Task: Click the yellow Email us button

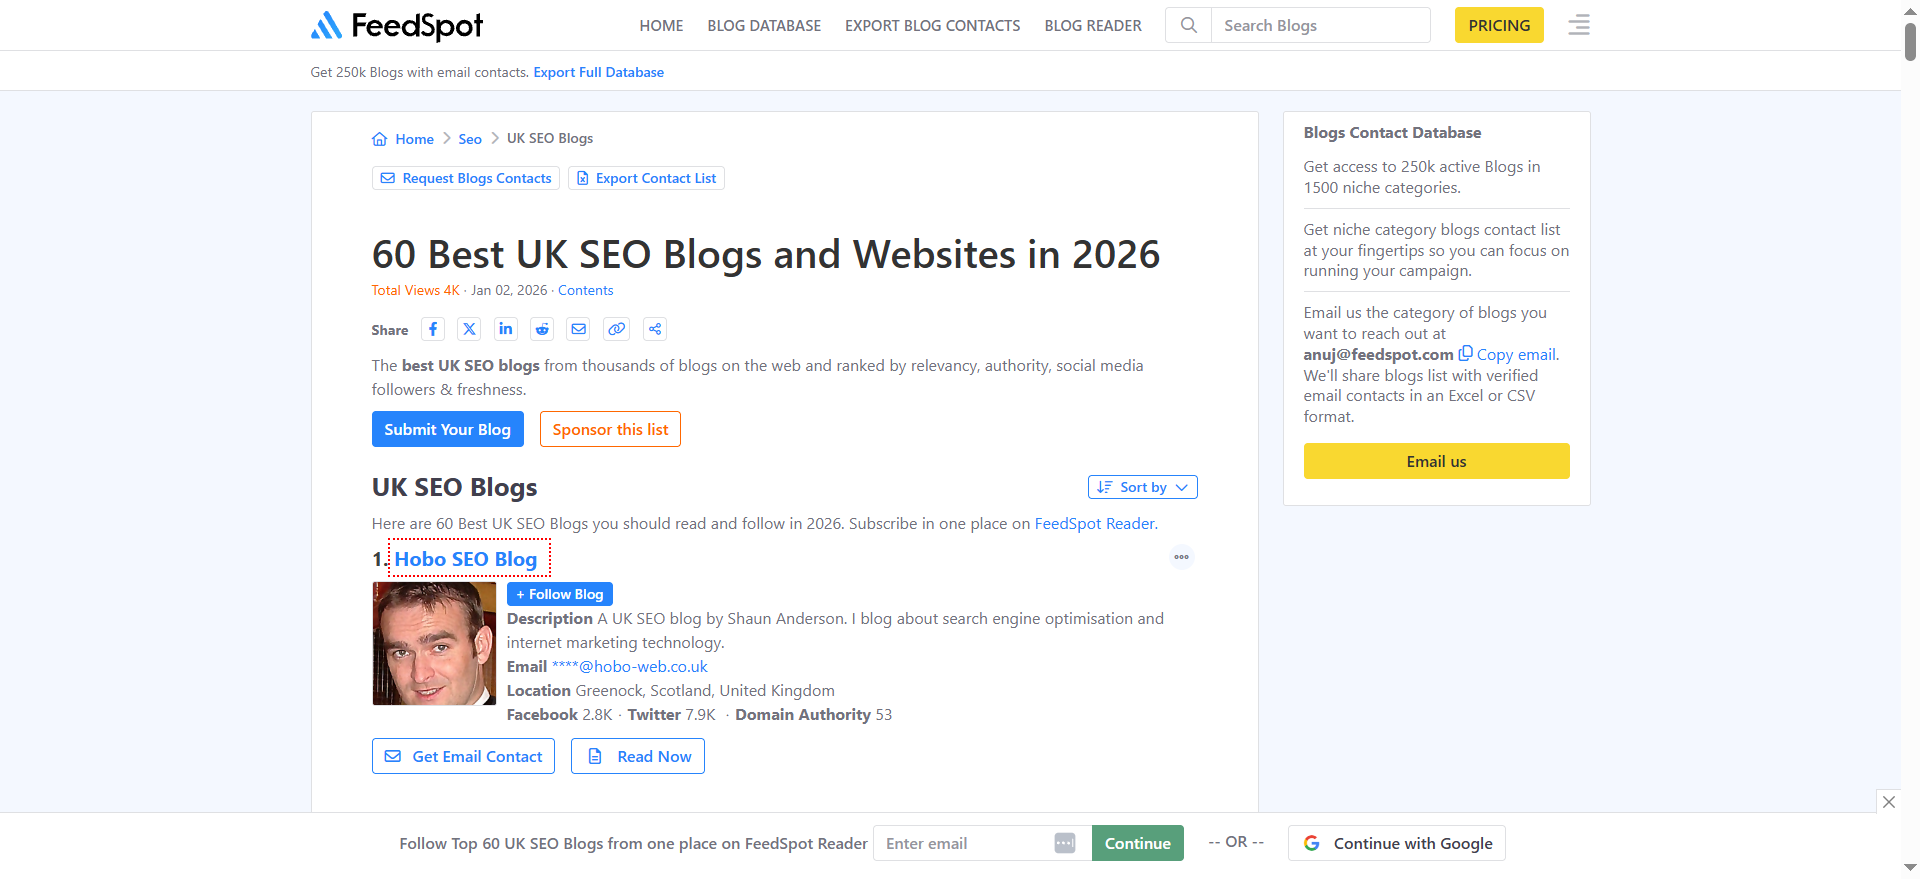Action: click(1436, 461)
